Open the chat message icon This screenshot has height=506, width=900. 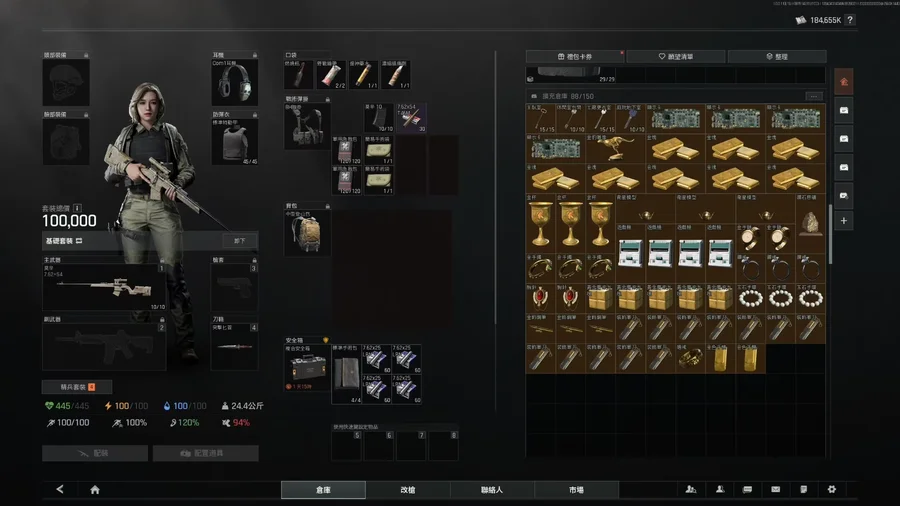point(747,489)
